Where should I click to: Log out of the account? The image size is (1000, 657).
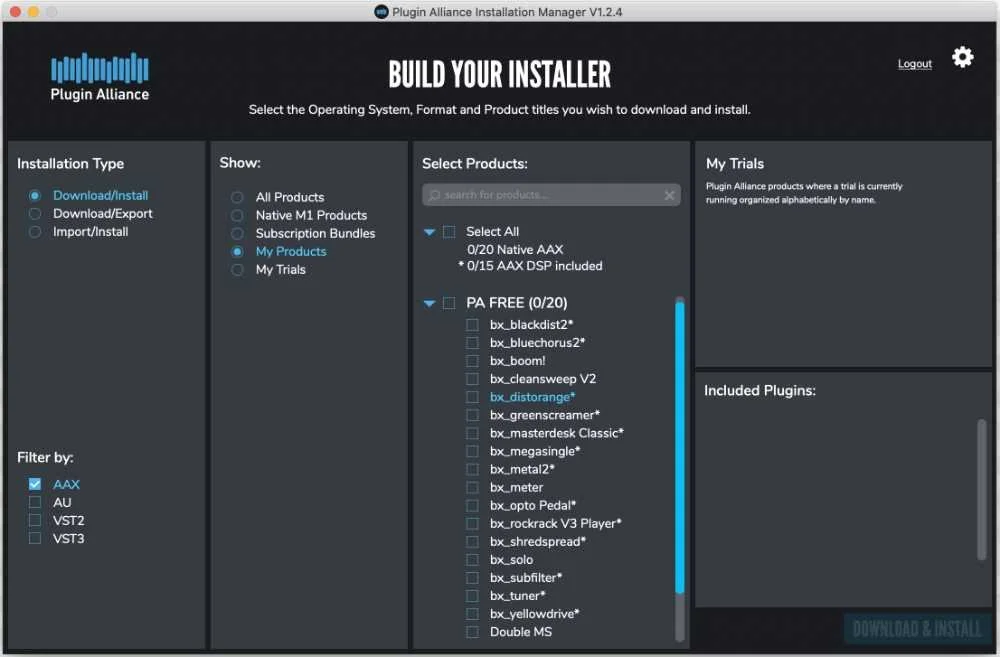pos(915,64)
